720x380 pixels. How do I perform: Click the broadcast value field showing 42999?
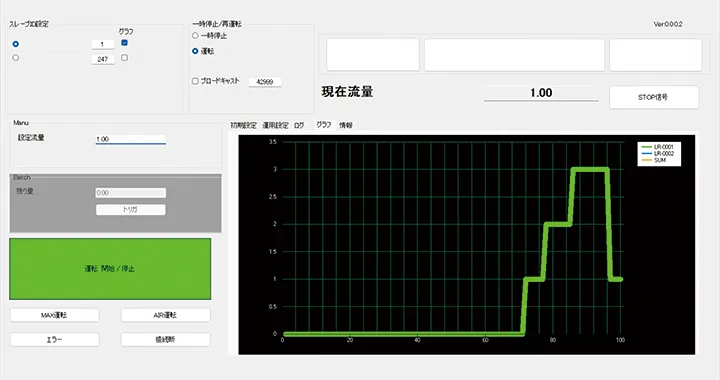(265, 82)
